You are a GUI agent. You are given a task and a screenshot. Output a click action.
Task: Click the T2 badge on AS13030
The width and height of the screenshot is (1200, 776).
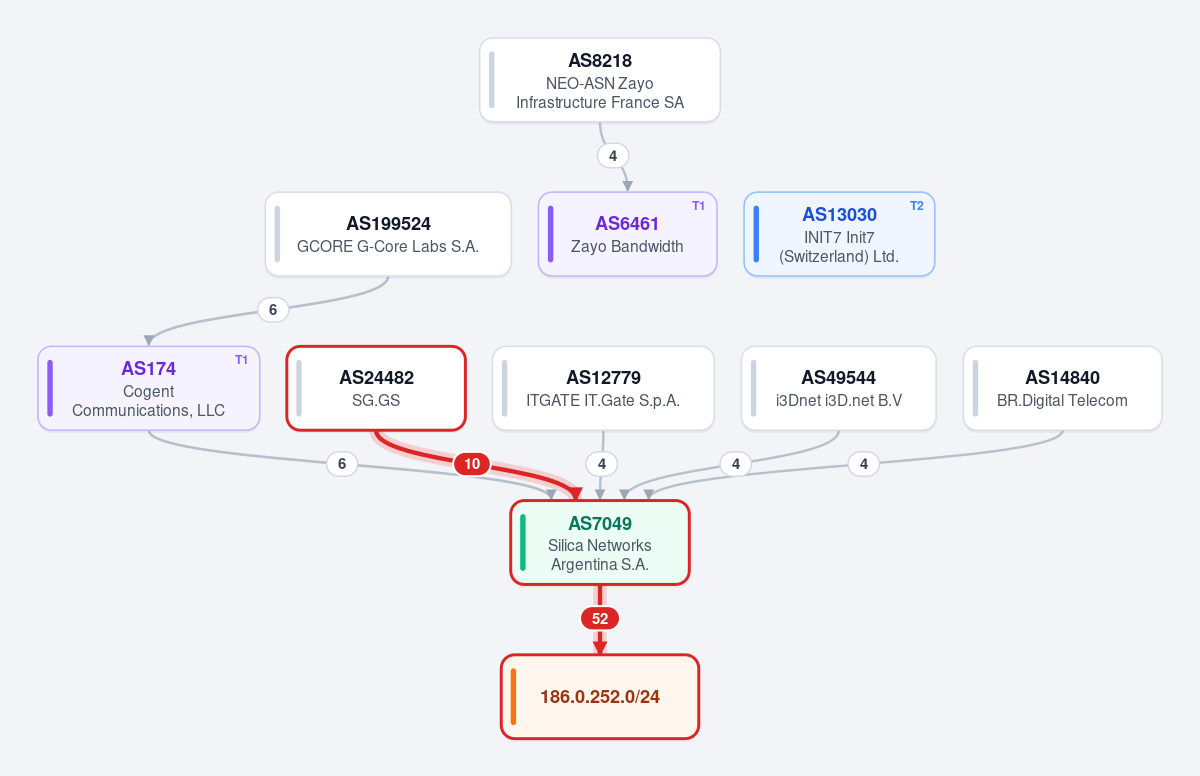pyautogui.click(x=916, y=206)
